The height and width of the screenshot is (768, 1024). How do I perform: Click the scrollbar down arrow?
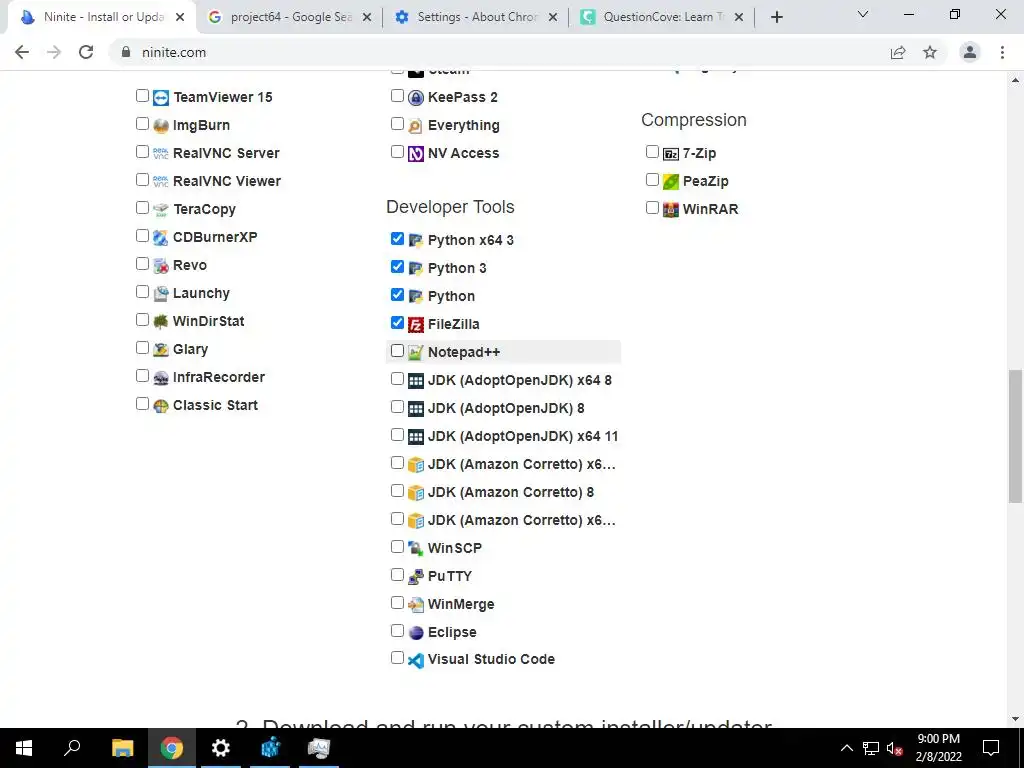pos(1015,719)
